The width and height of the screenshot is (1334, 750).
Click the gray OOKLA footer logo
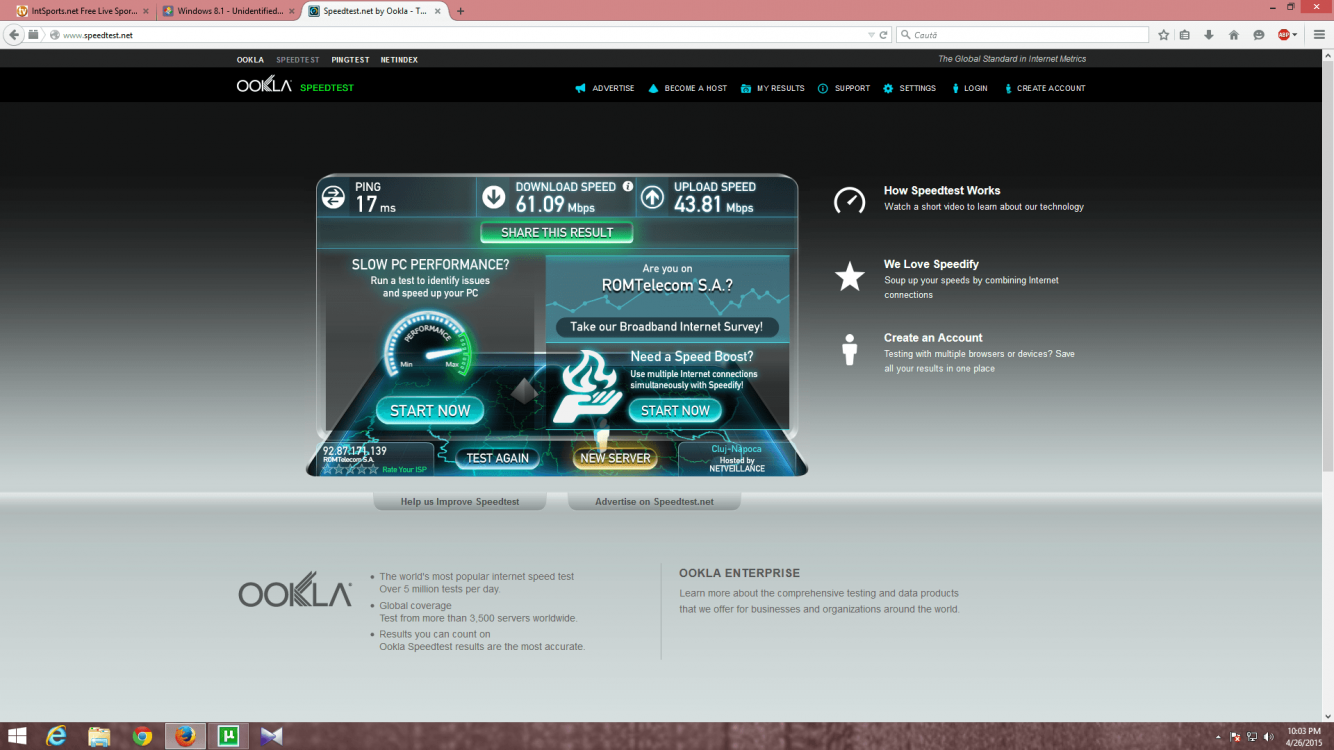point(295,590)
